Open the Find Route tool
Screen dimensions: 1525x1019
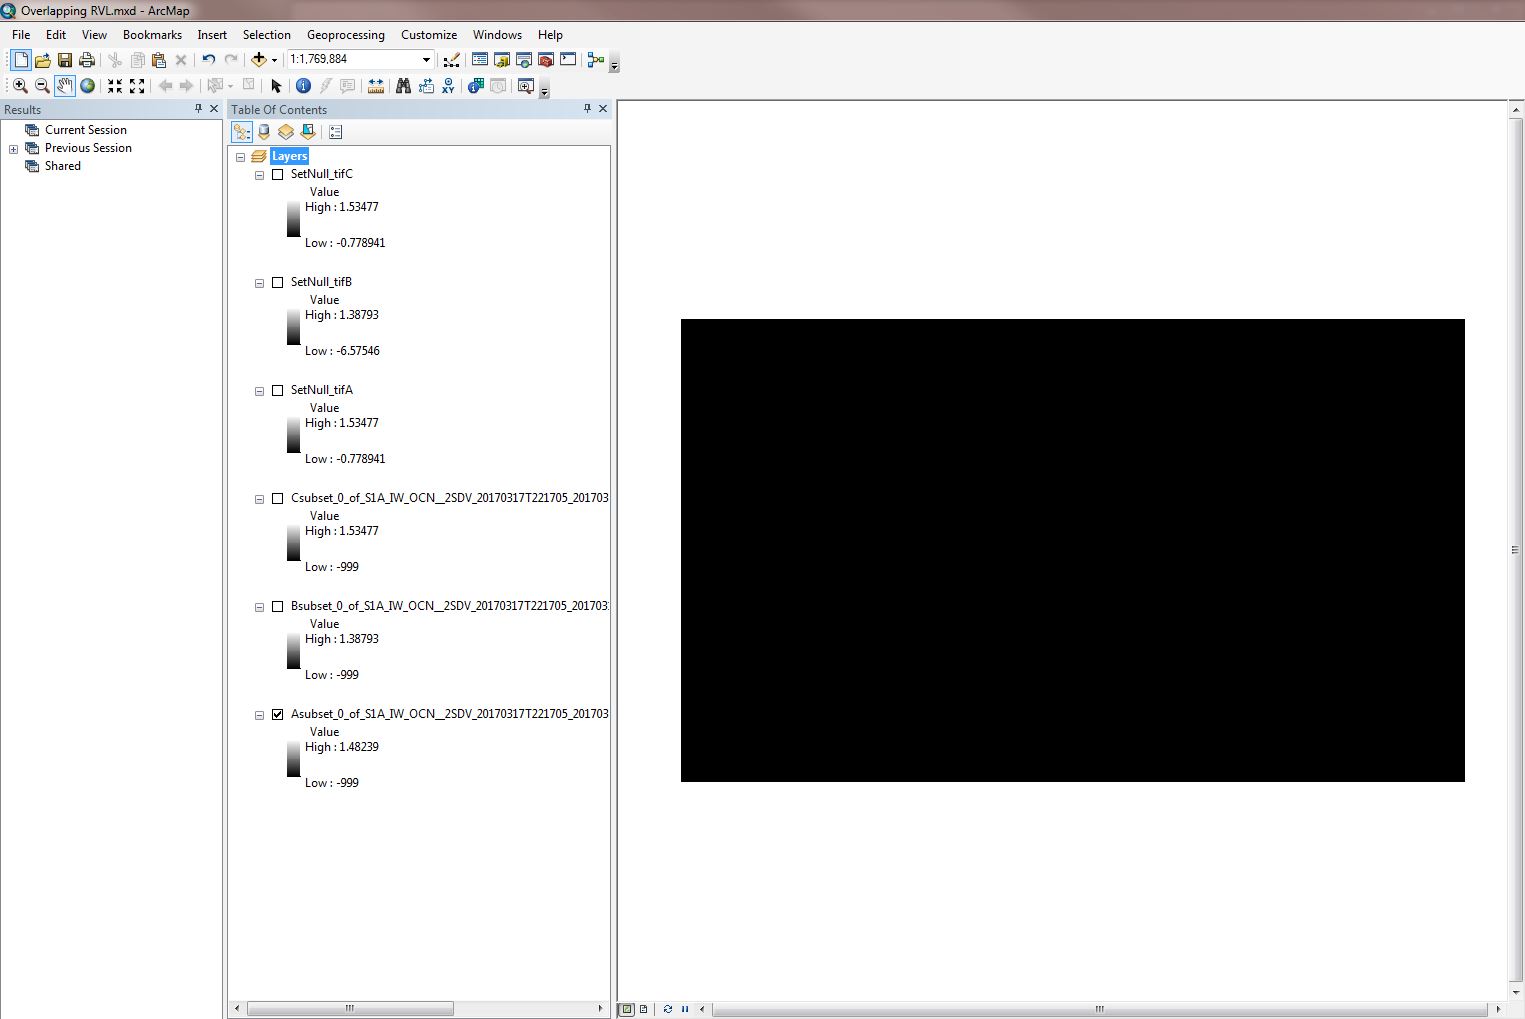(426, 86)
